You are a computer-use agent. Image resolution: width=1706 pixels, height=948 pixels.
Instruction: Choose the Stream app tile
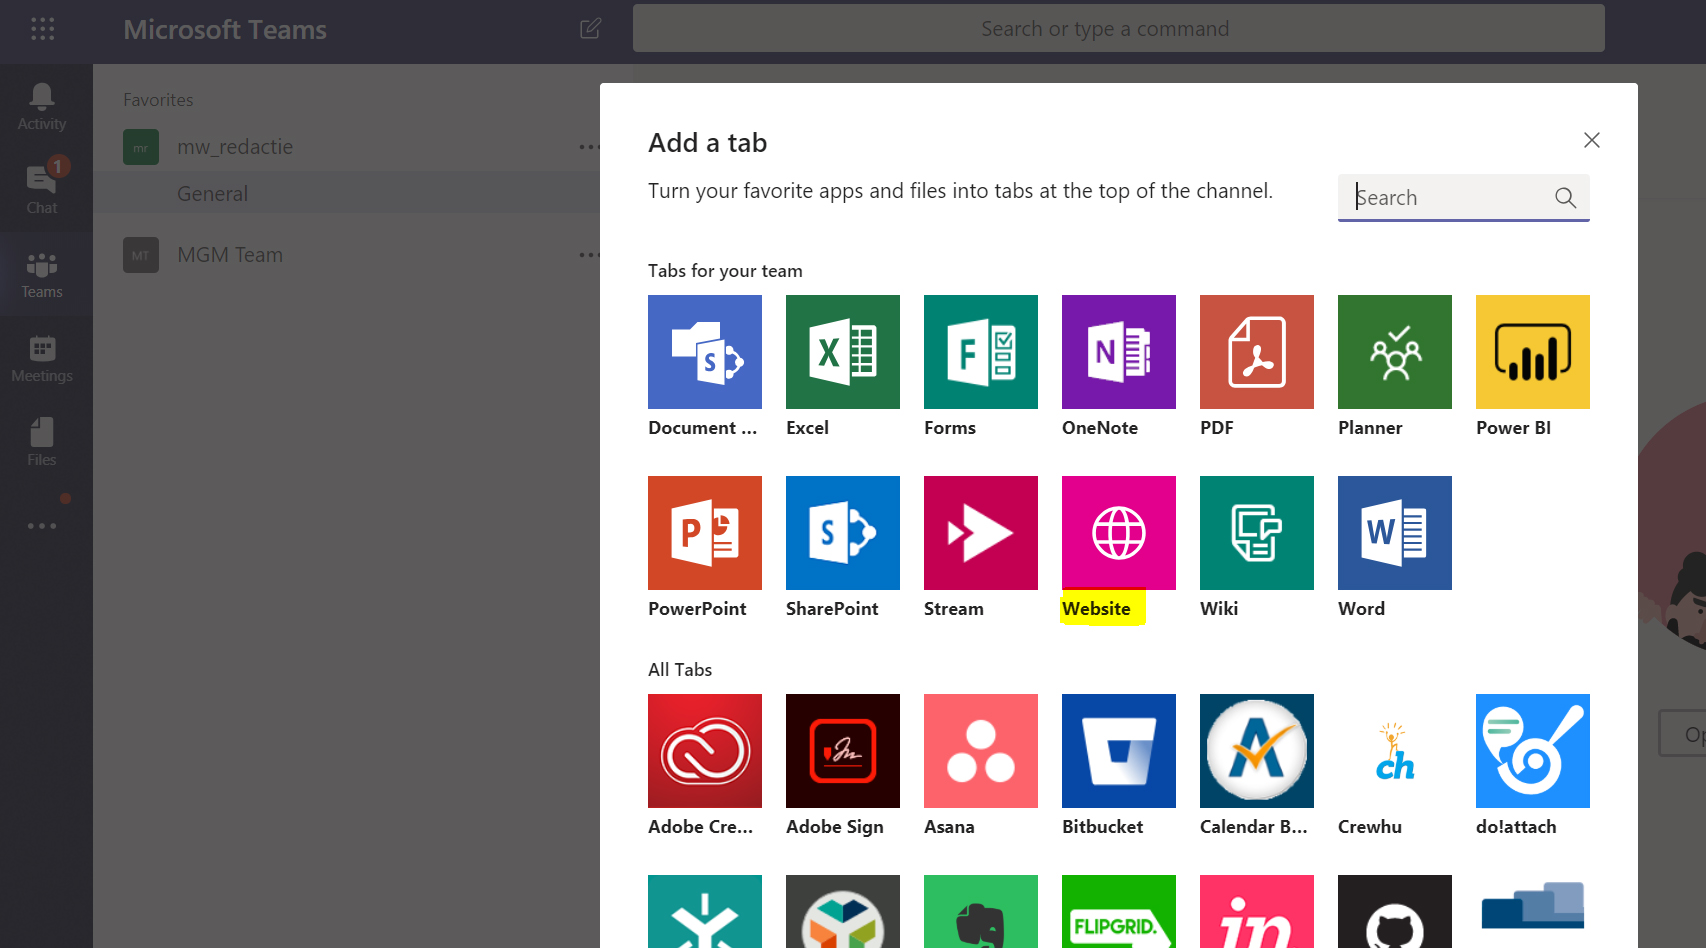981,533
